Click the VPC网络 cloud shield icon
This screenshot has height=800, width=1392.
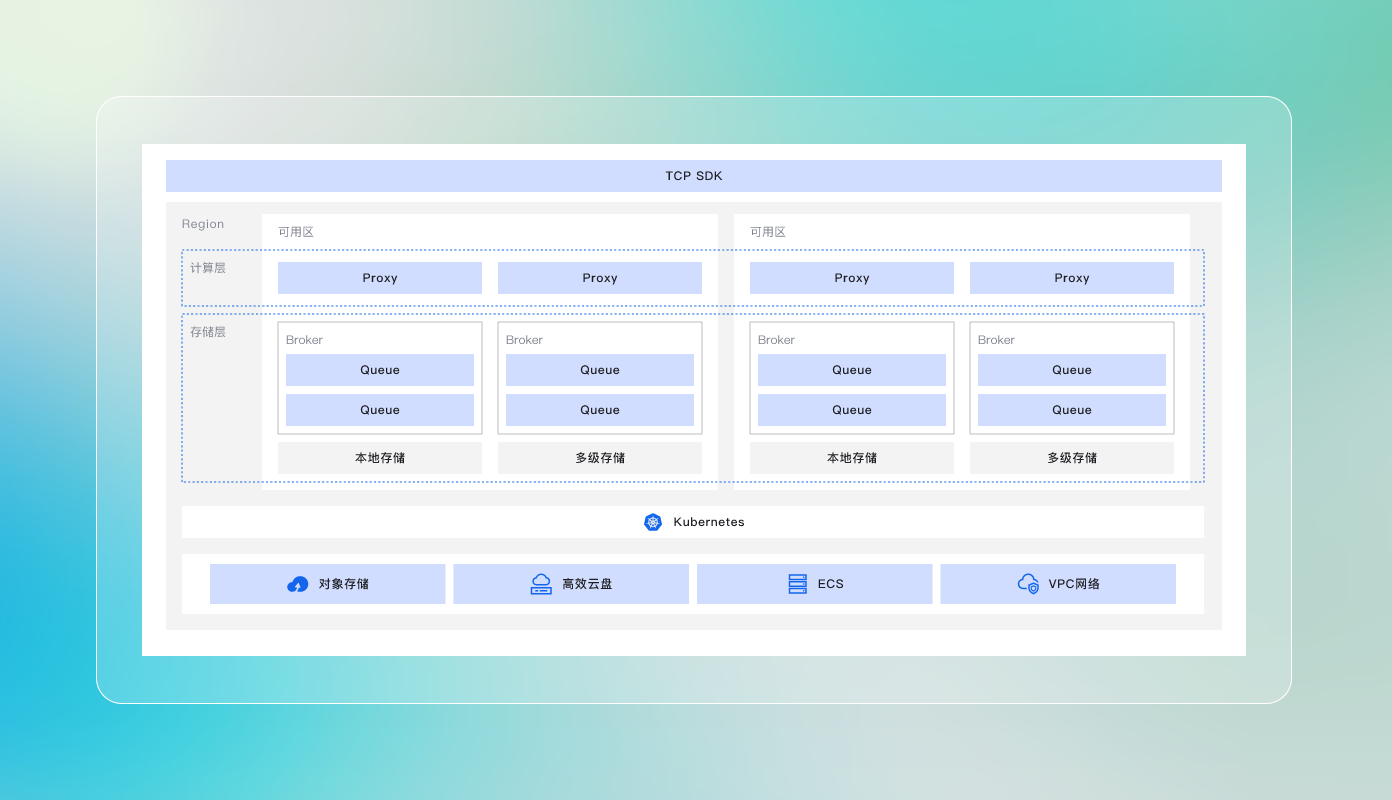1028,584
